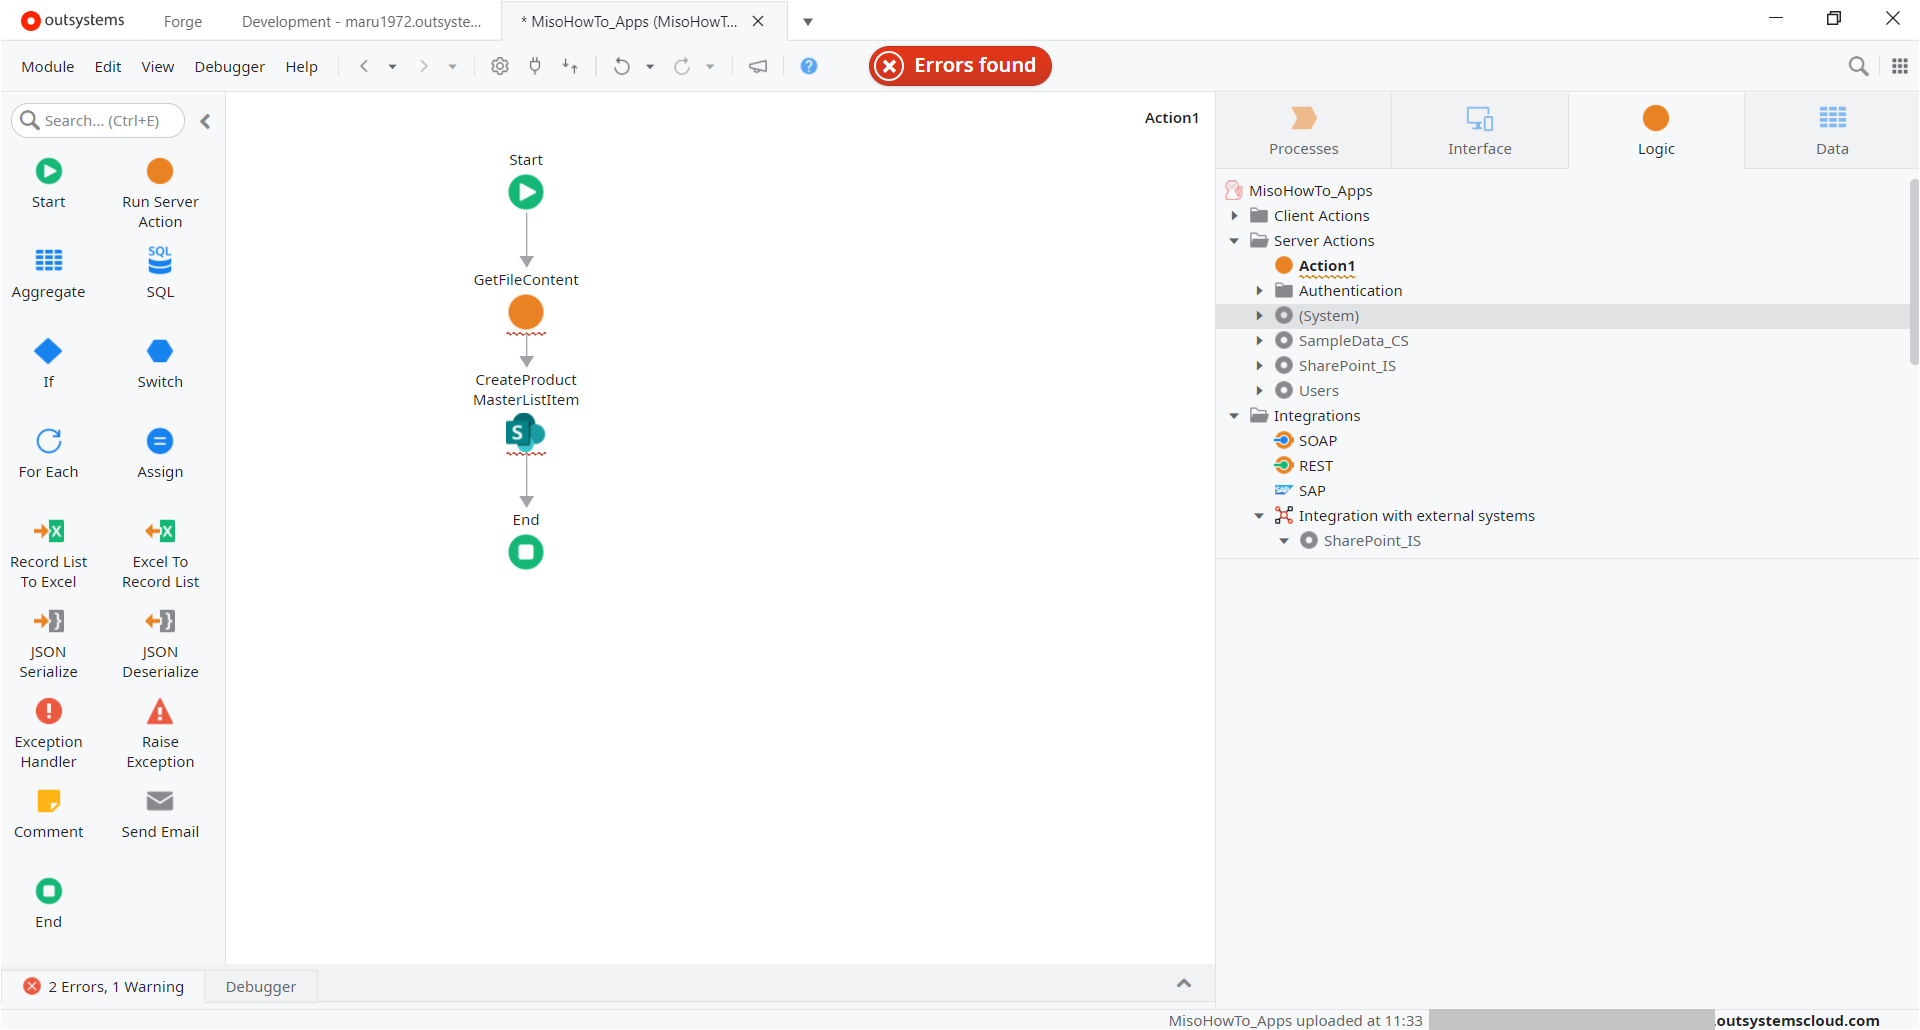The width and height of the screenshot is (1920, 1030).
Task: Open the 2 Errors, 1 Warning panel
Action: click(104, 987)
